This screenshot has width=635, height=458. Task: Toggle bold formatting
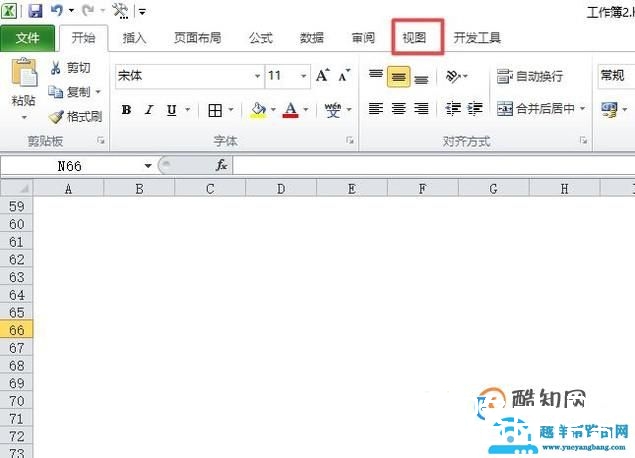126,110
